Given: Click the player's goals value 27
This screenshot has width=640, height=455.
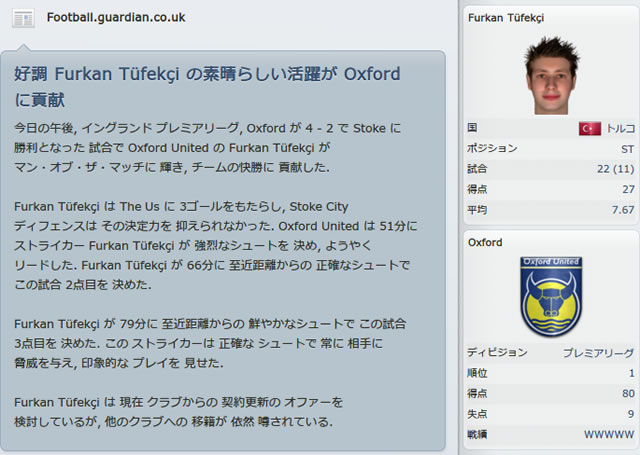Looking at the screenshot, I should pyautogui.click(x=628, y=189).
